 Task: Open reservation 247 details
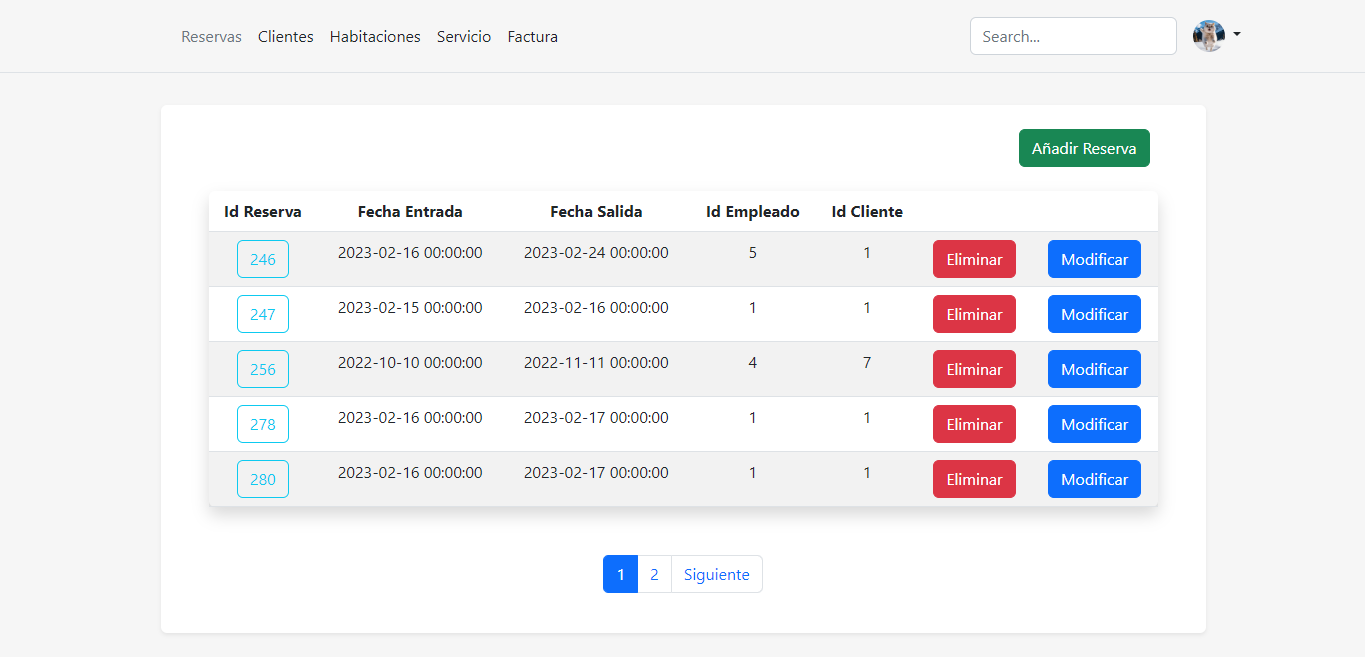(x=262, y=313)
